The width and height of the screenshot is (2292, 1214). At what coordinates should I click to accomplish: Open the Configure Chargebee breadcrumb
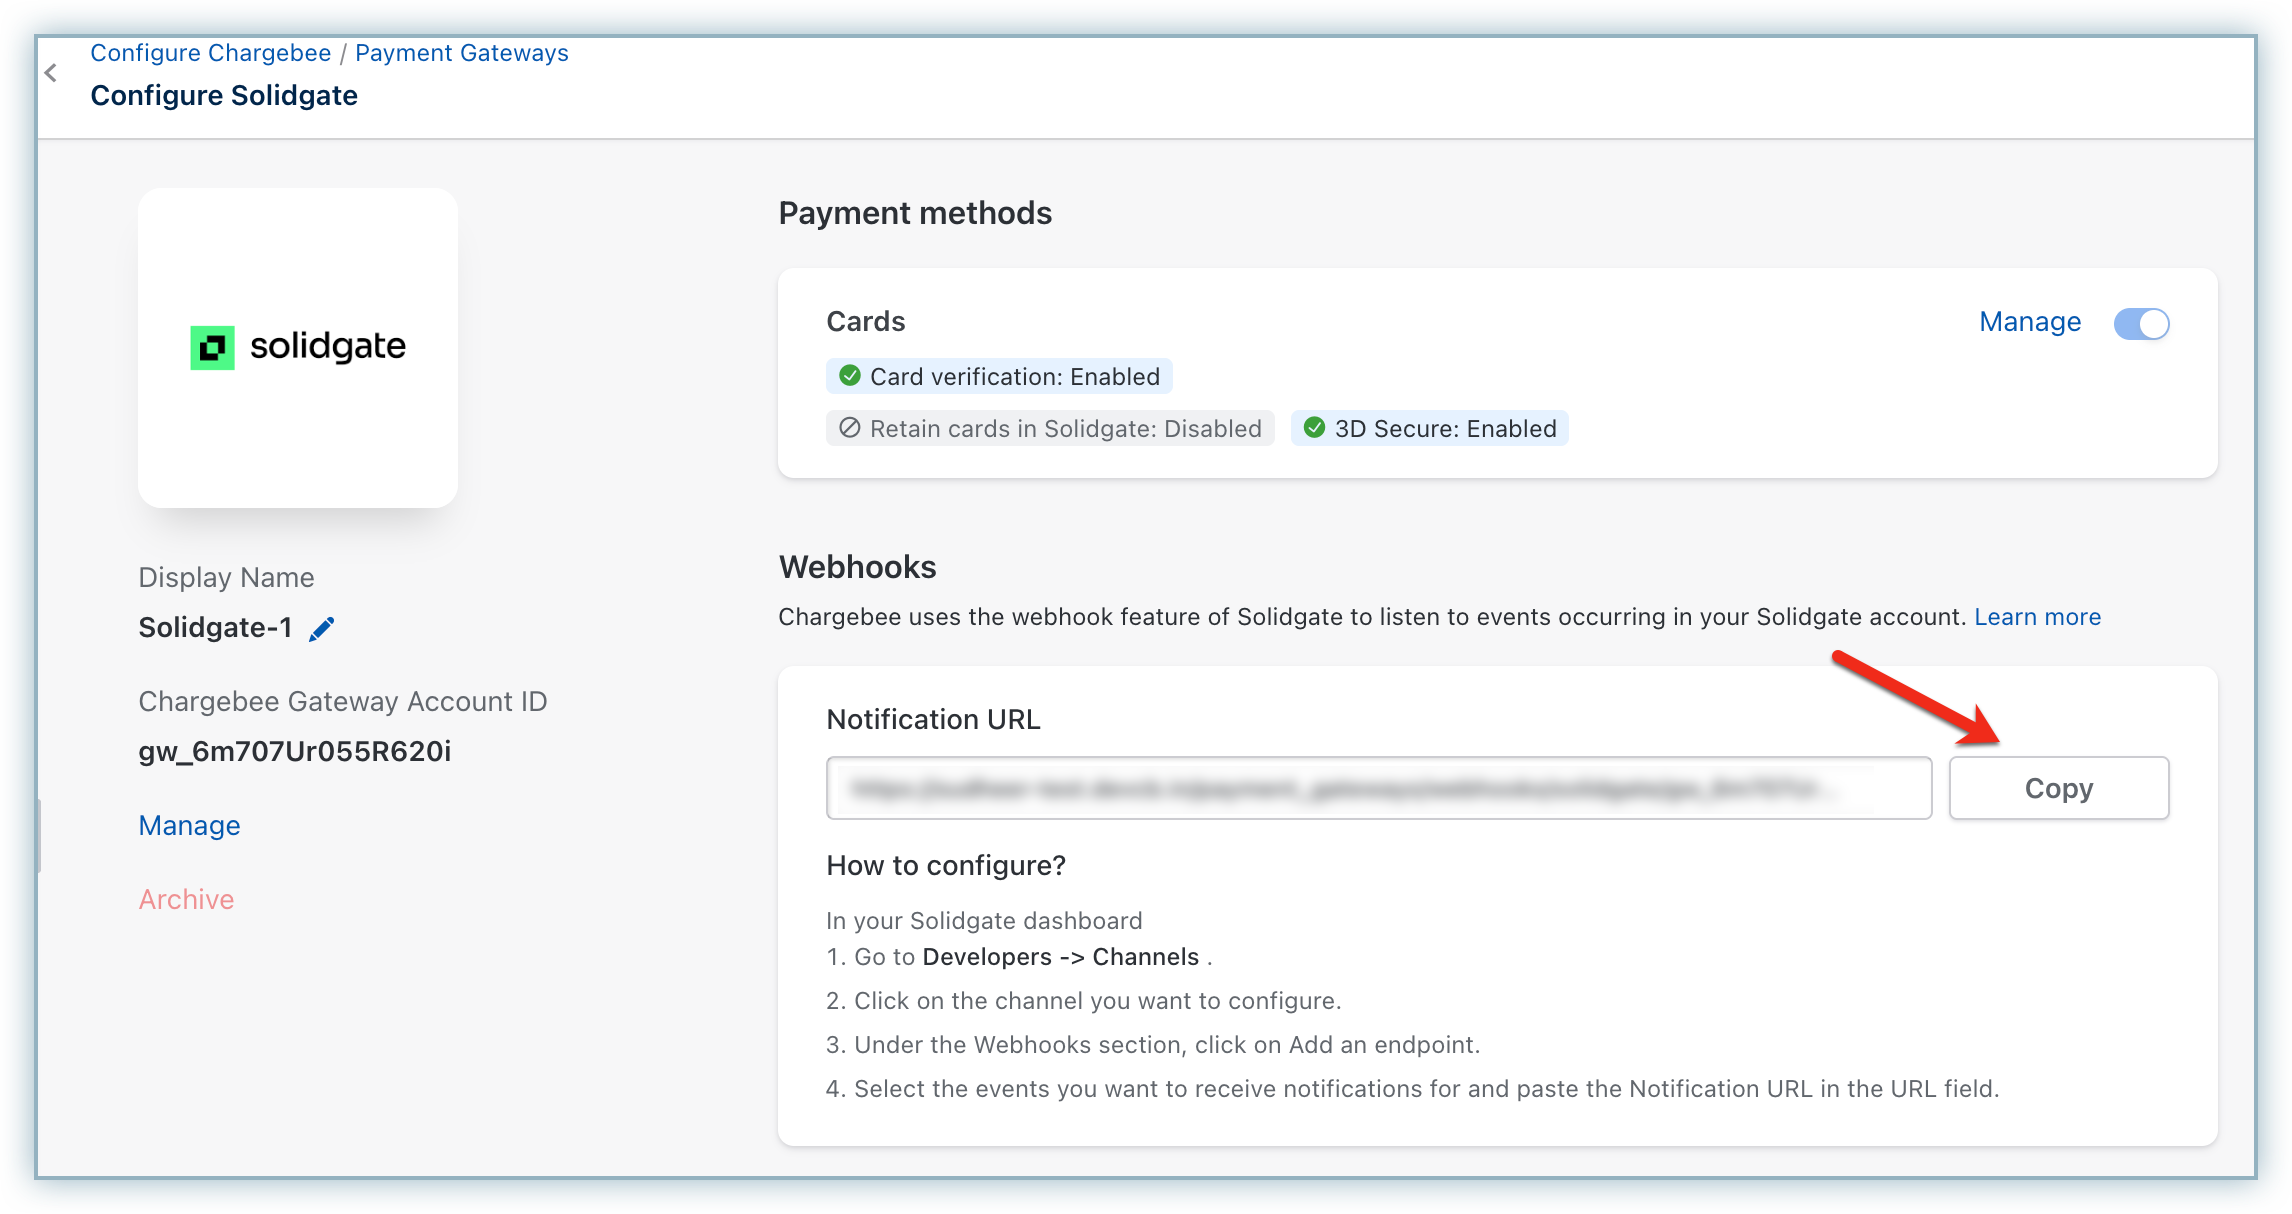coord(210,53)
